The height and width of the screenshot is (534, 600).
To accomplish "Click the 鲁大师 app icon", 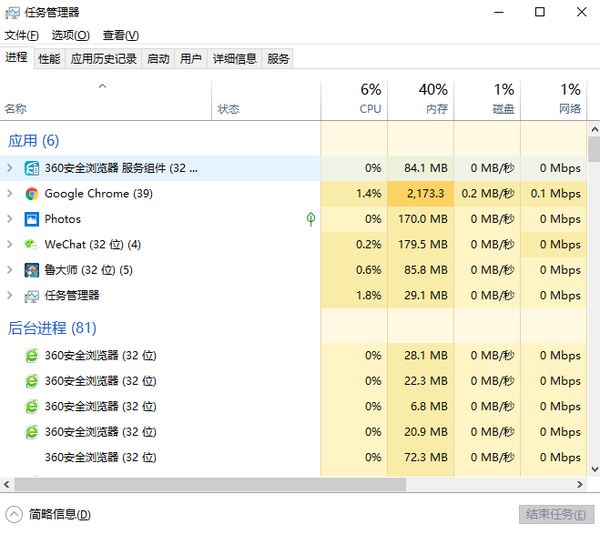I will 32,270.
